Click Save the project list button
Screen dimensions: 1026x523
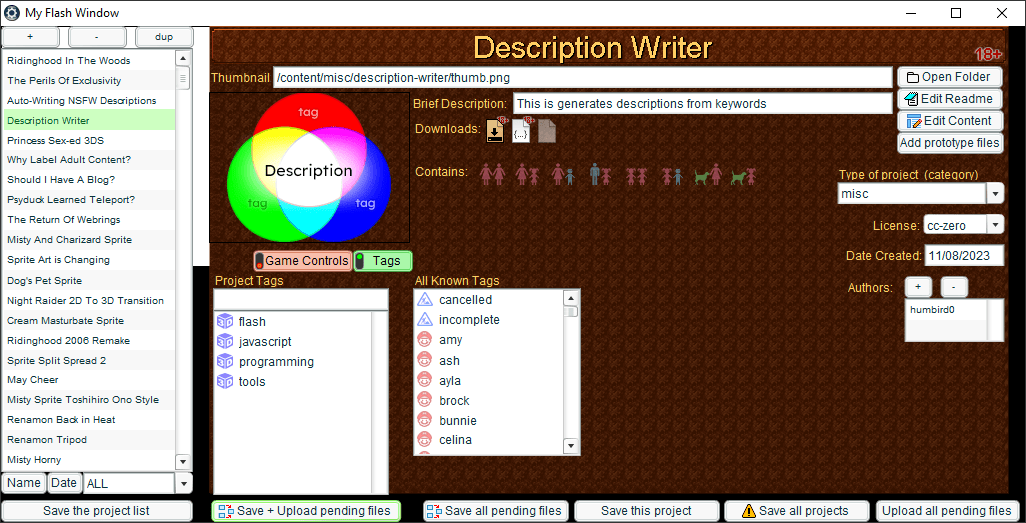click(97, 511)
